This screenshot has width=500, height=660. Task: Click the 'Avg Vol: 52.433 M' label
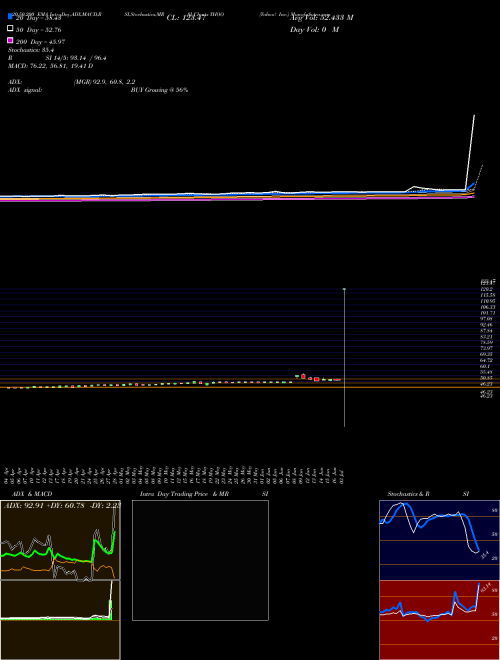(x=322, y=18)
